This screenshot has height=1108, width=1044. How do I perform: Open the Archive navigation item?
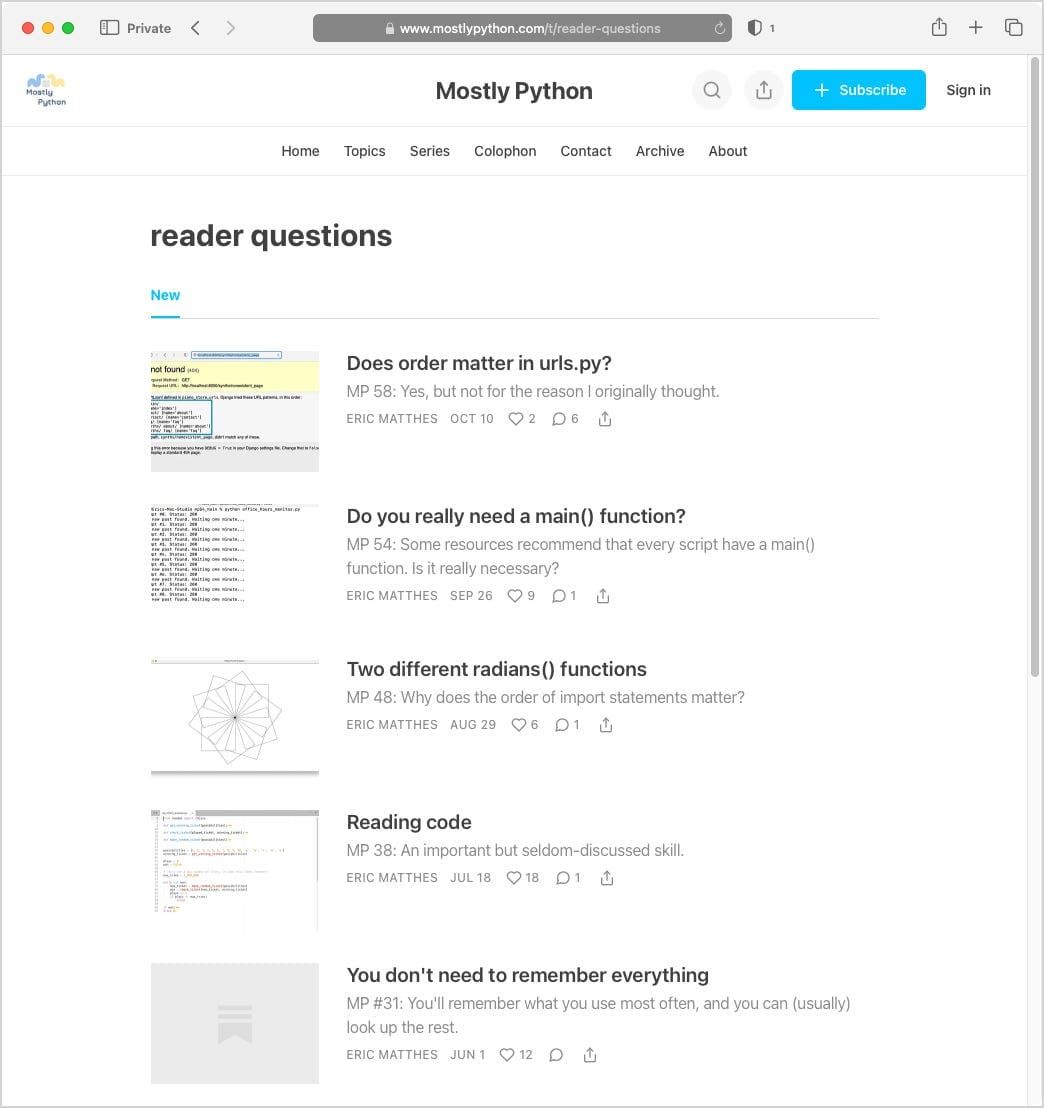coord(659,151)
